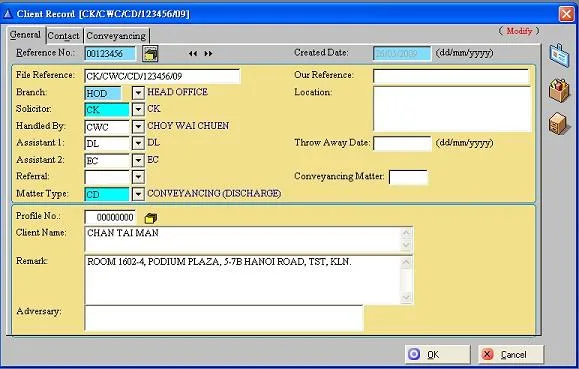Click the OK button
The image size is (579, 369).
(438, 355)
